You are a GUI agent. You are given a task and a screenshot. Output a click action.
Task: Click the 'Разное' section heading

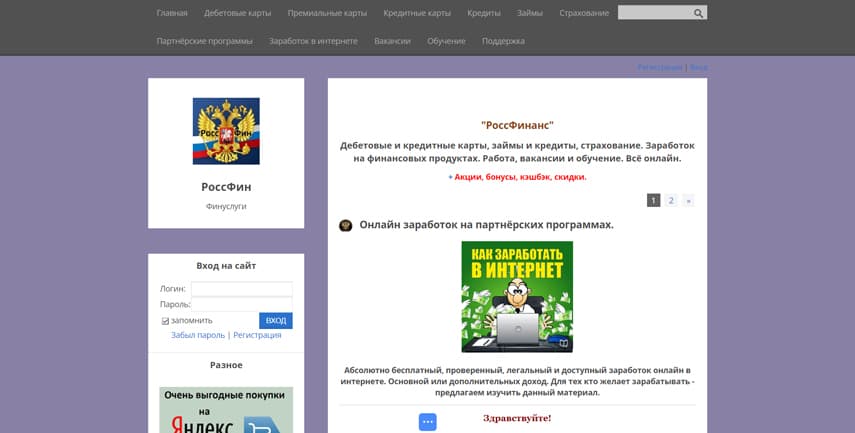226,365
